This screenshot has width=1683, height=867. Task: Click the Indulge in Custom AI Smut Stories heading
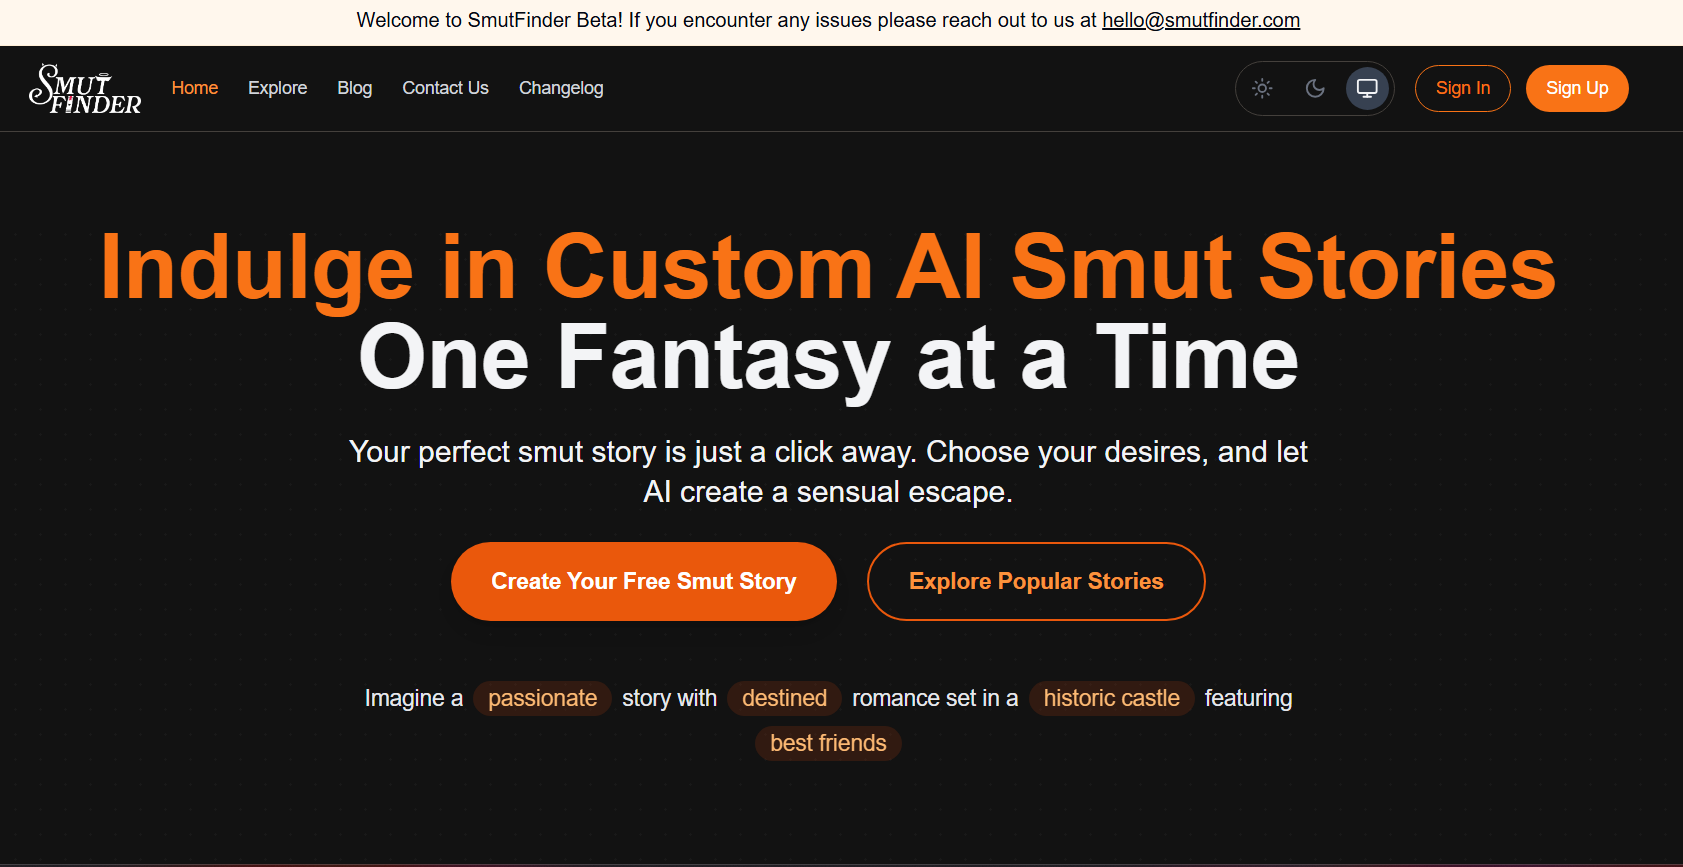click(x=828, y=266)
